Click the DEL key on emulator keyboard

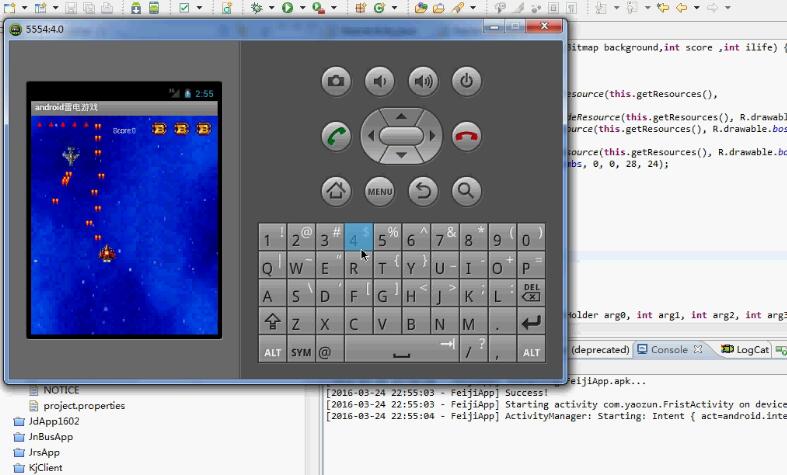tap(531, 293)
